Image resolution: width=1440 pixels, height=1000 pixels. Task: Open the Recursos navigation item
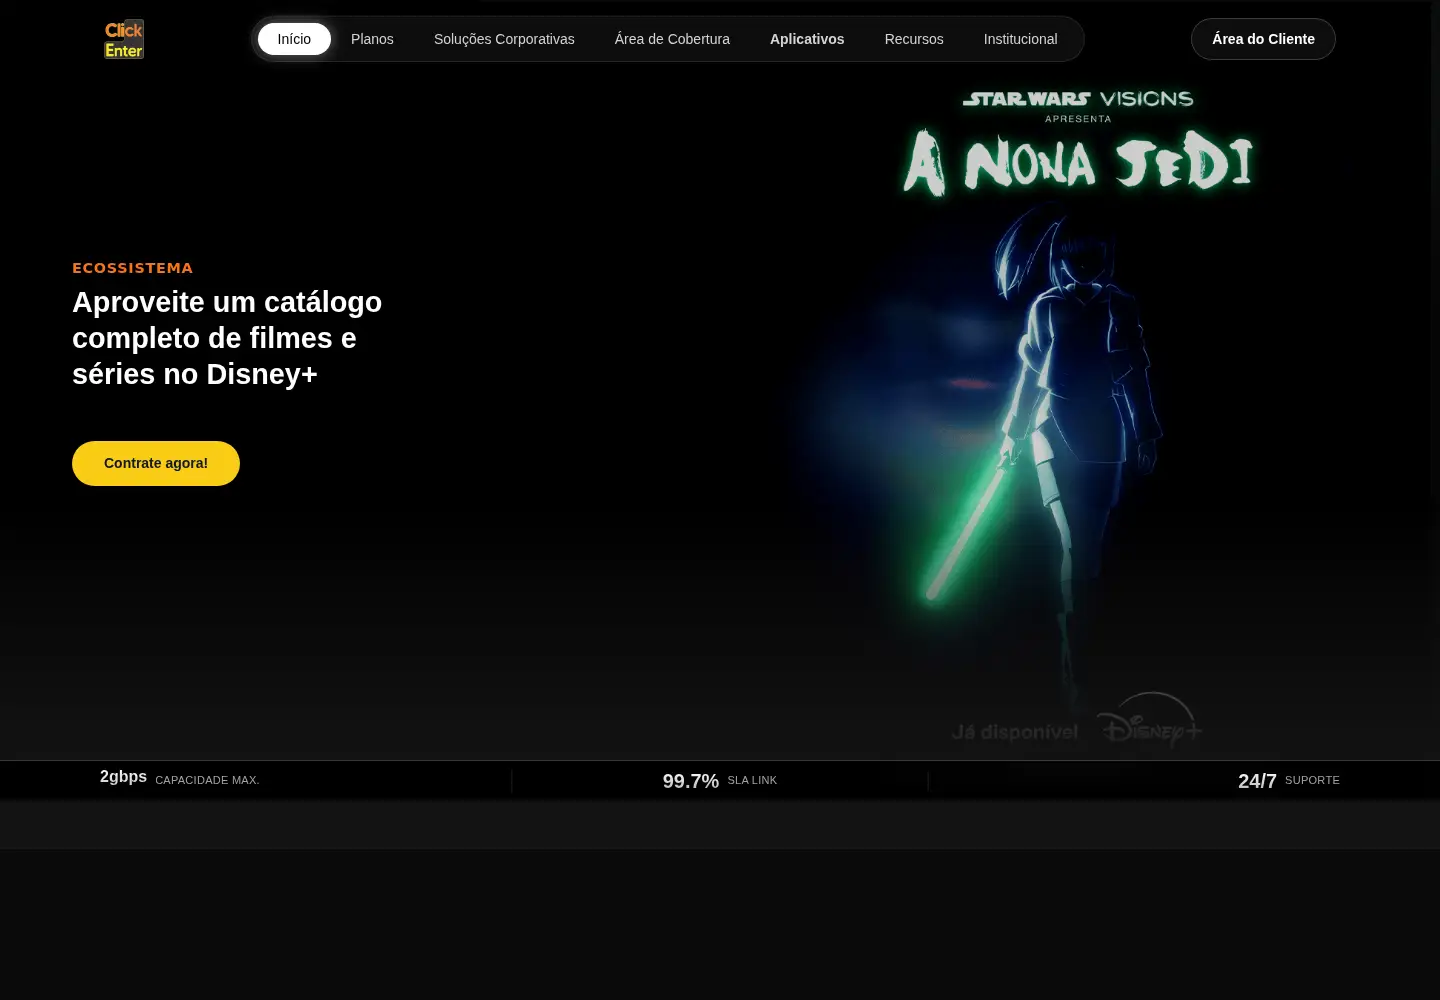(x=914, y=39)
